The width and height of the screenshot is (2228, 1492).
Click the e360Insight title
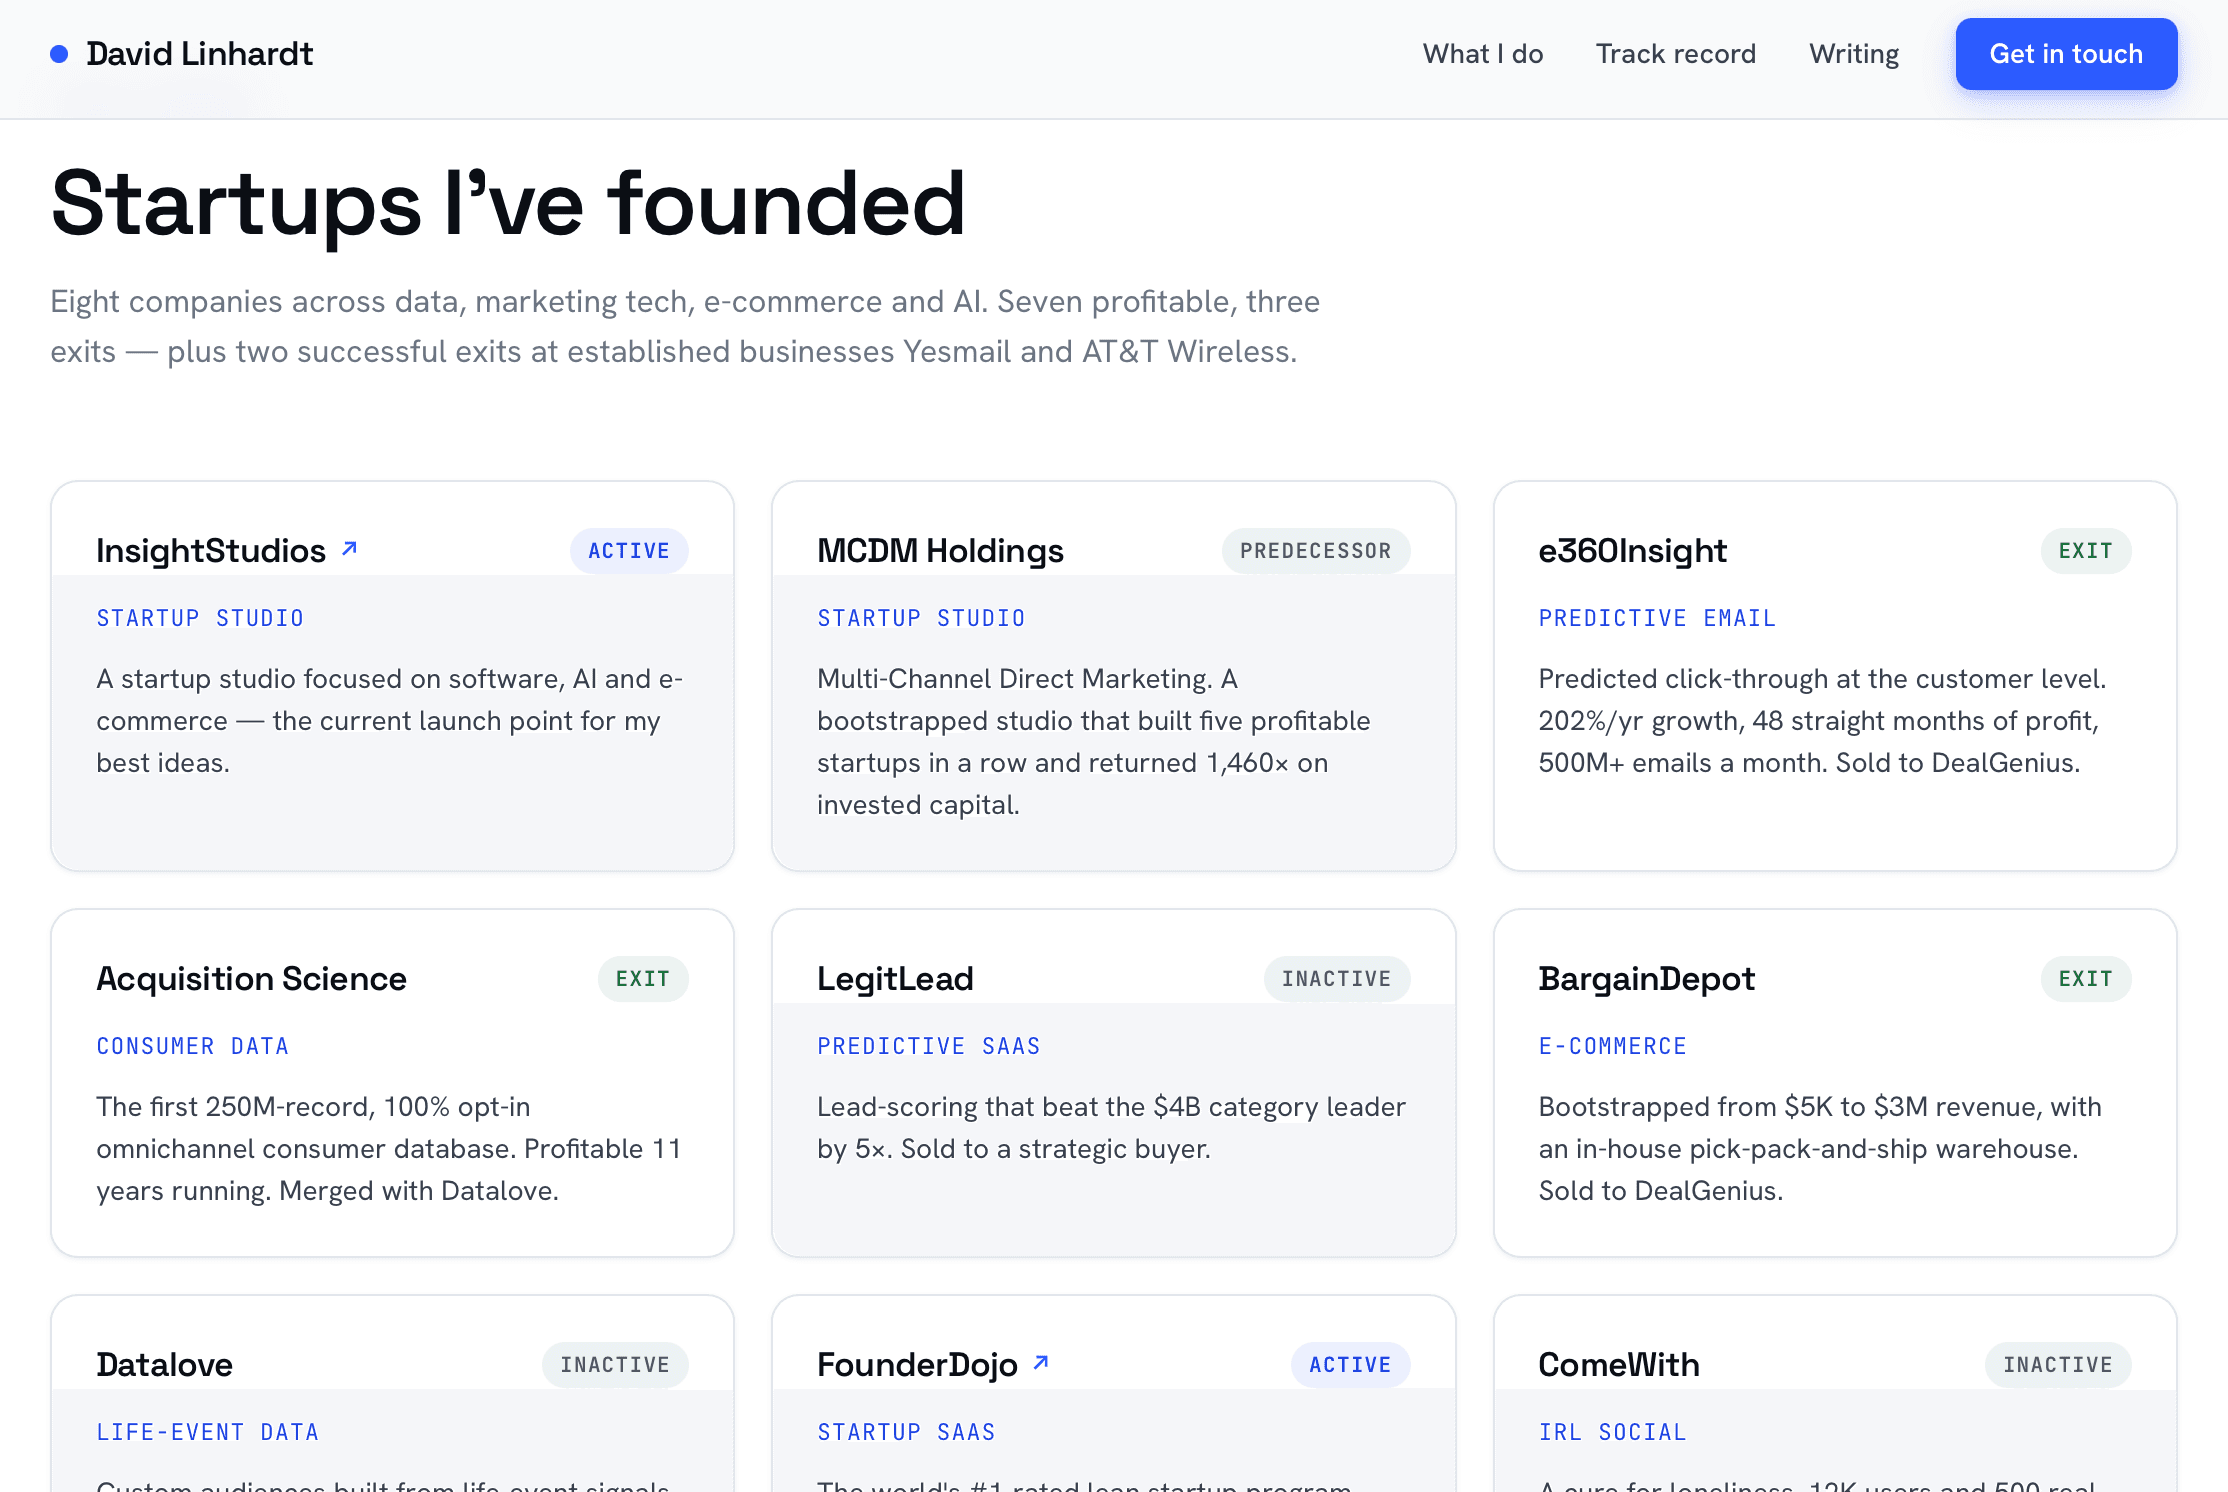coord(1632,551)
